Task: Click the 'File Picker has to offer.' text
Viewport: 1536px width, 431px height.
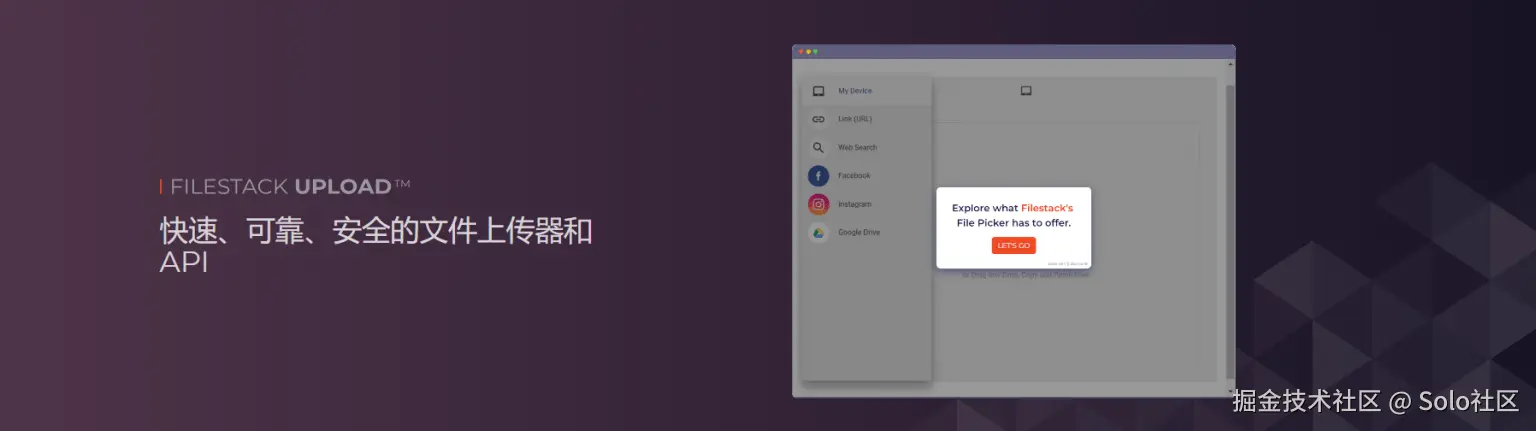Action: [1013, 223]
